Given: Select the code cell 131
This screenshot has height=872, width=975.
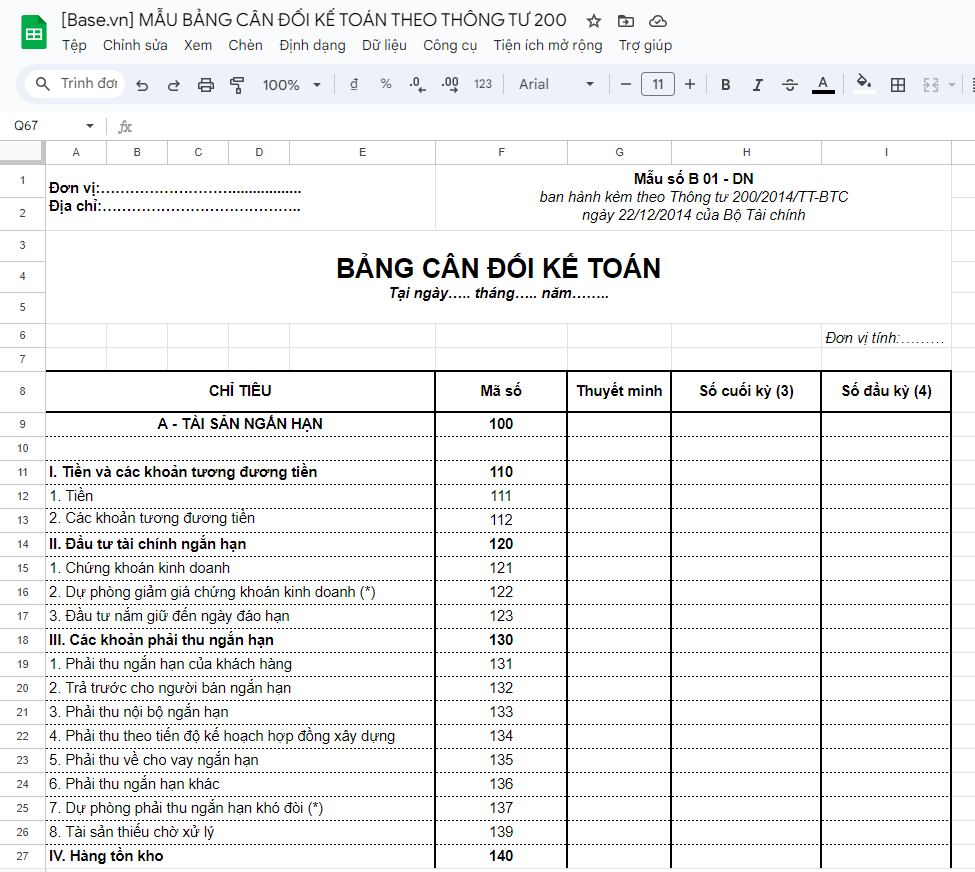Looking at the screenshot, I should (501, 664).
